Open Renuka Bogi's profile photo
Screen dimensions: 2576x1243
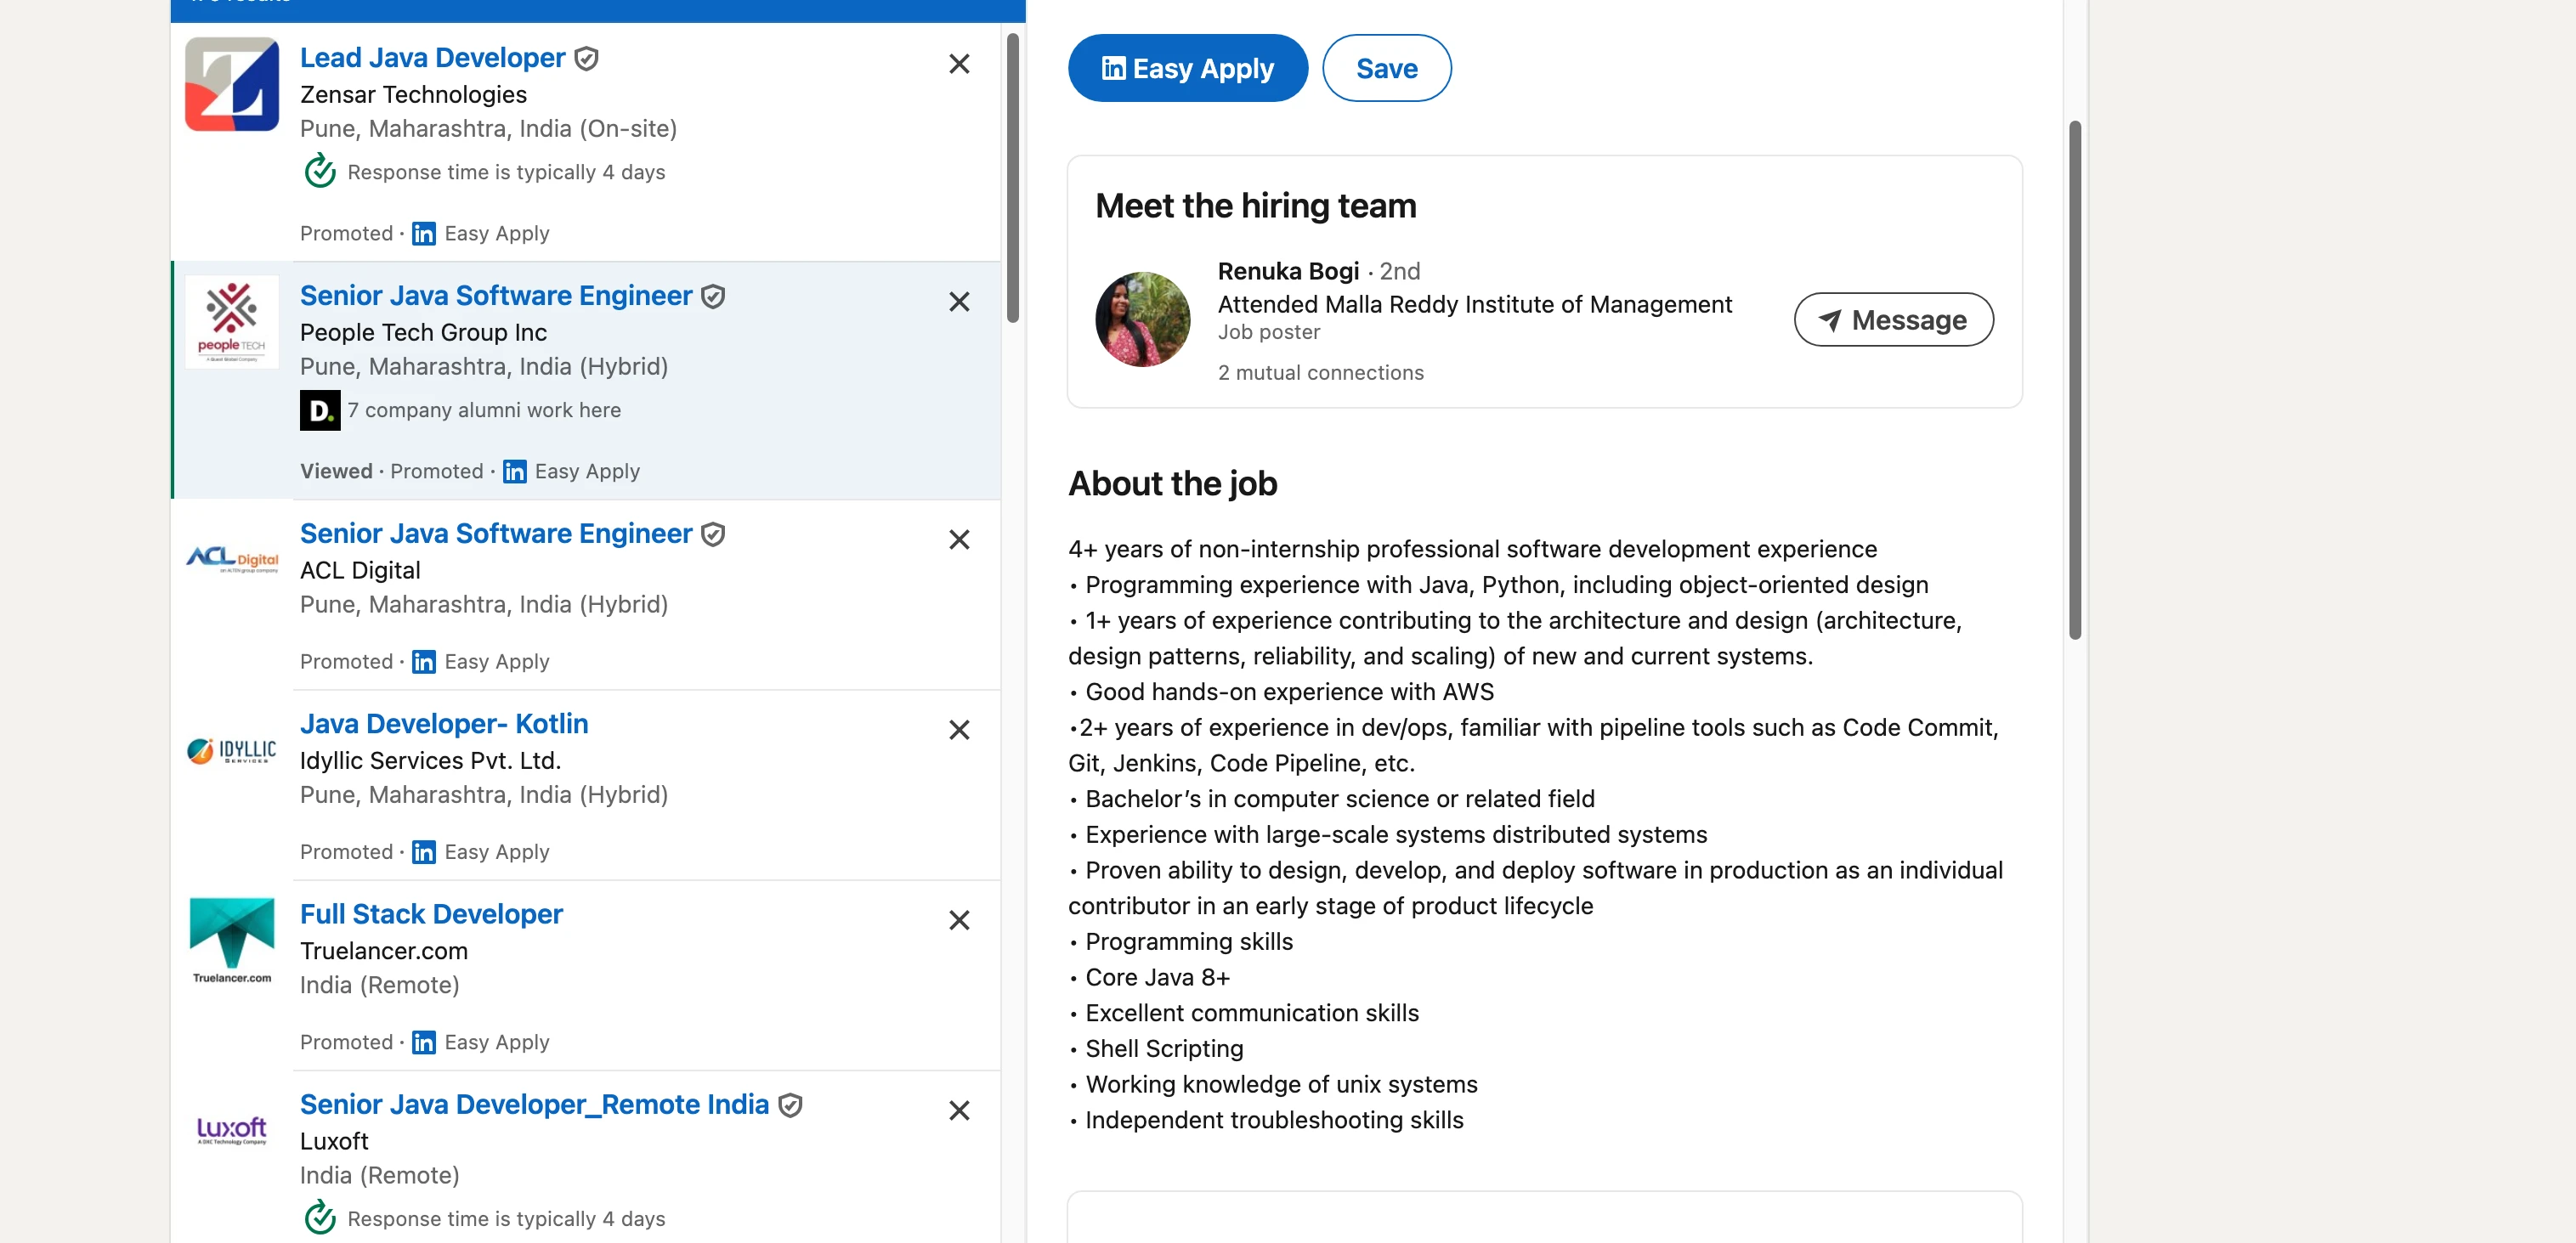pyautogui.click(x=1143, y=319)
